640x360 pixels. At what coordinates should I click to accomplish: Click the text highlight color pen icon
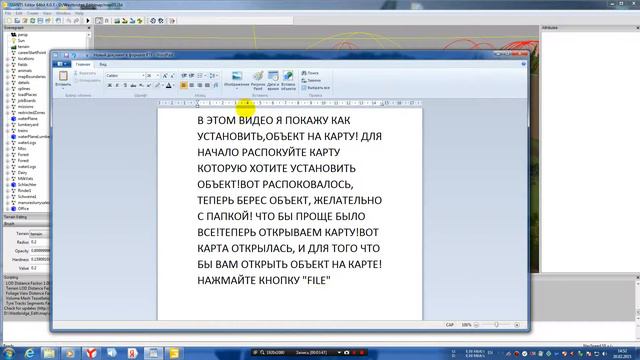[157, 85]
